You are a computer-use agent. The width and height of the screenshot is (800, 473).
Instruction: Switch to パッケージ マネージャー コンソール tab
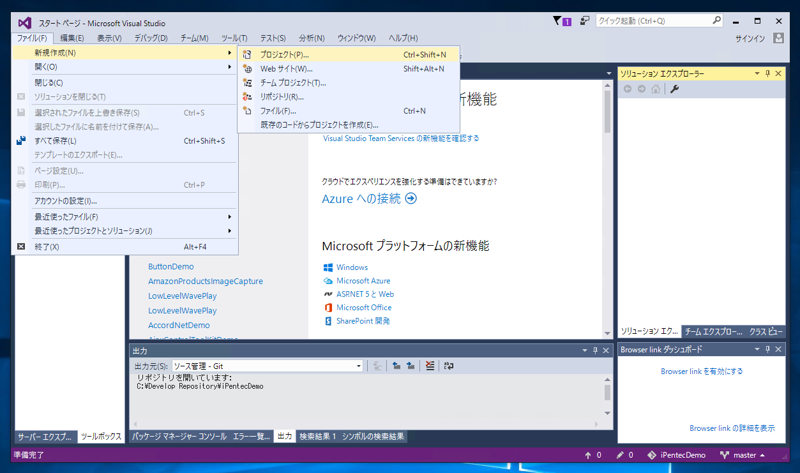pos(179,436)
